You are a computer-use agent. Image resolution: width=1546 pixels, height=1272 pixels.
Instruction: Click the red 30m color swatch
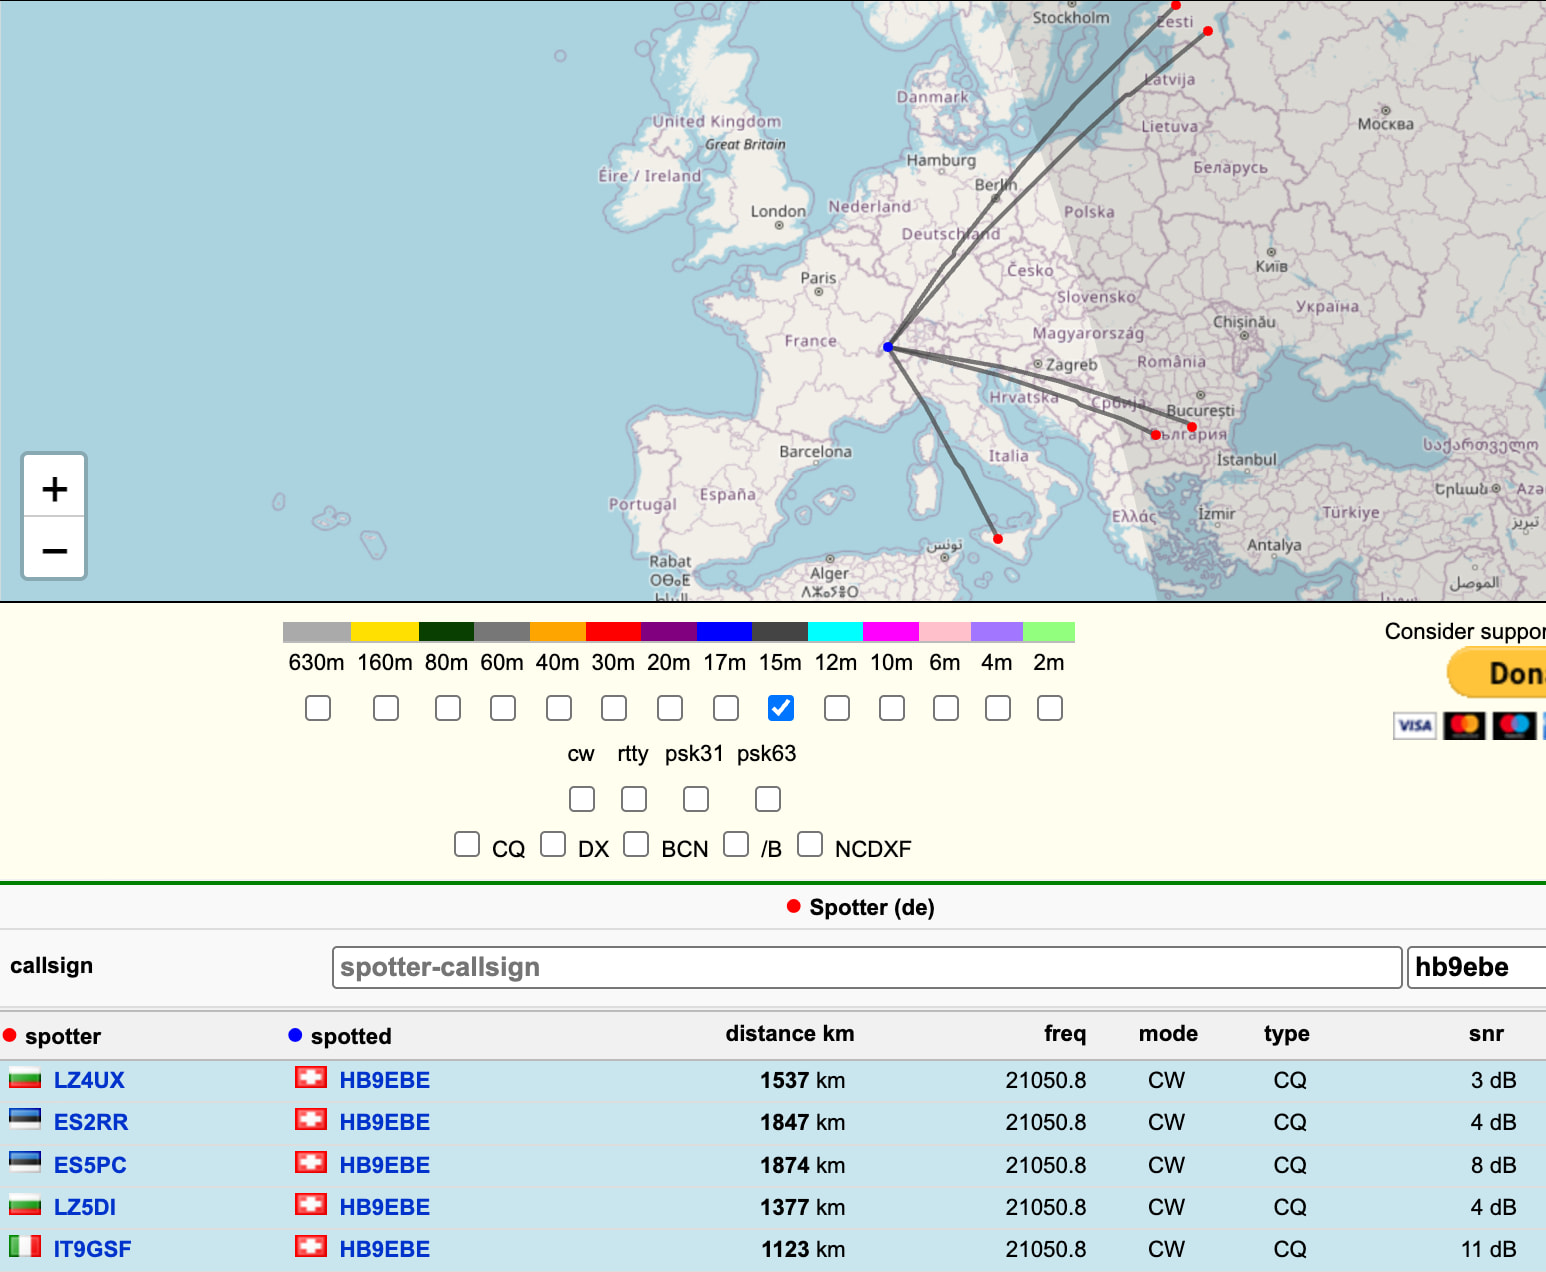coord(613,632)
